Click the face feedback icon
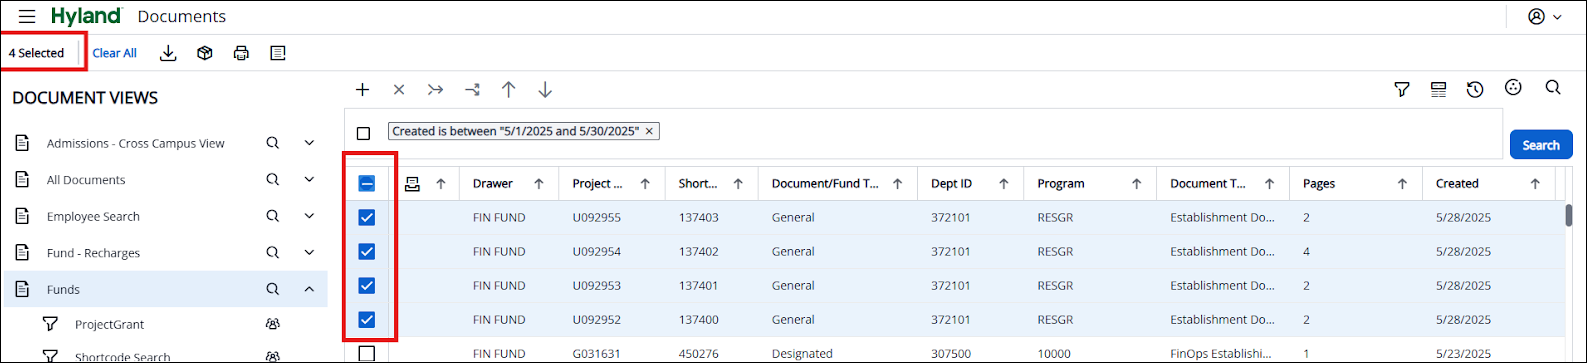 coord(1514,88)
